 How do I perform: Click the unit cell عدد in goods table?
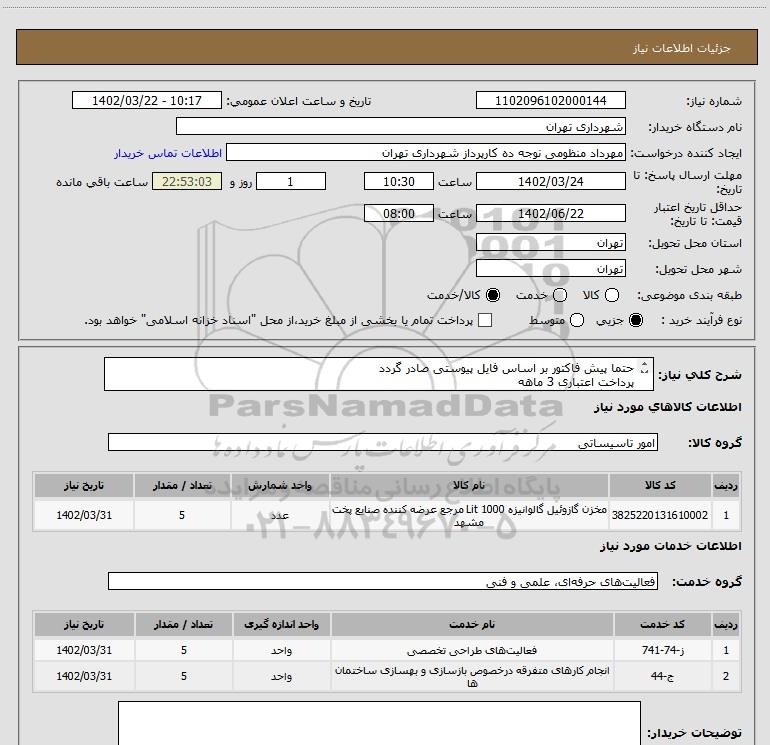(x=279, y=515)
